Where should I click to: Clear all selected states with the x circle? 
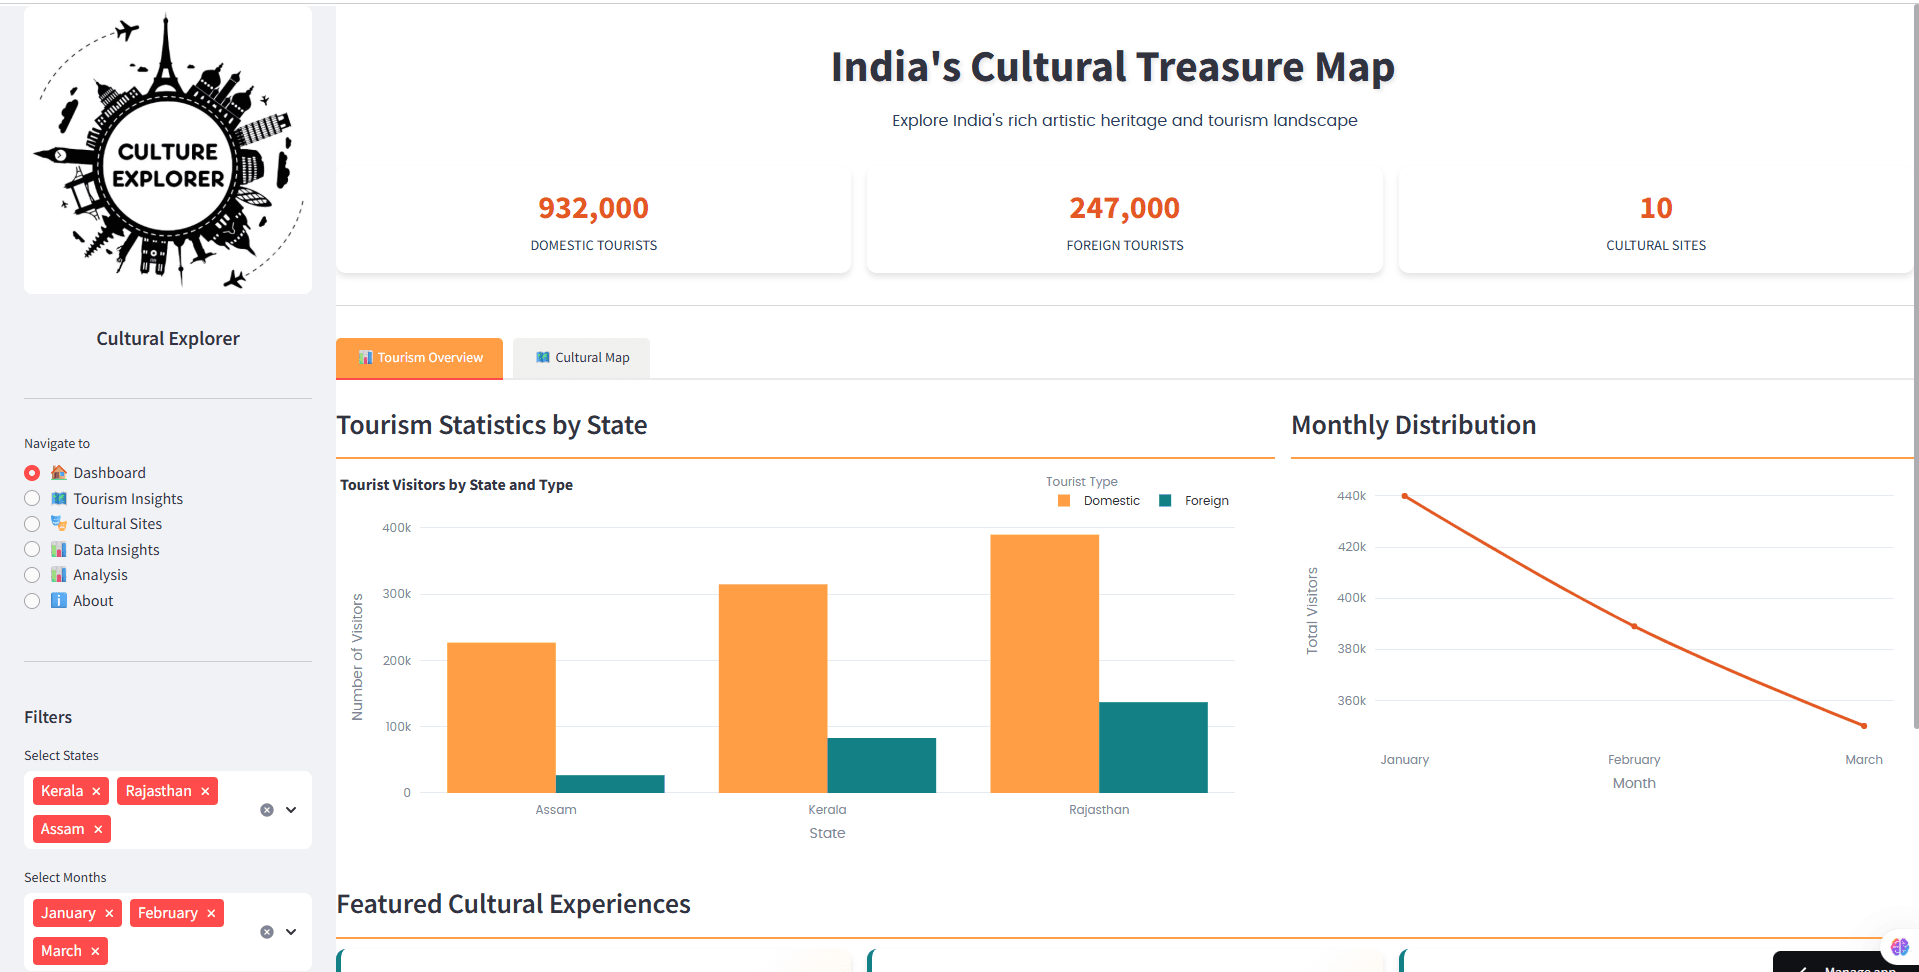pyautogui.click(x=266, y=809)
